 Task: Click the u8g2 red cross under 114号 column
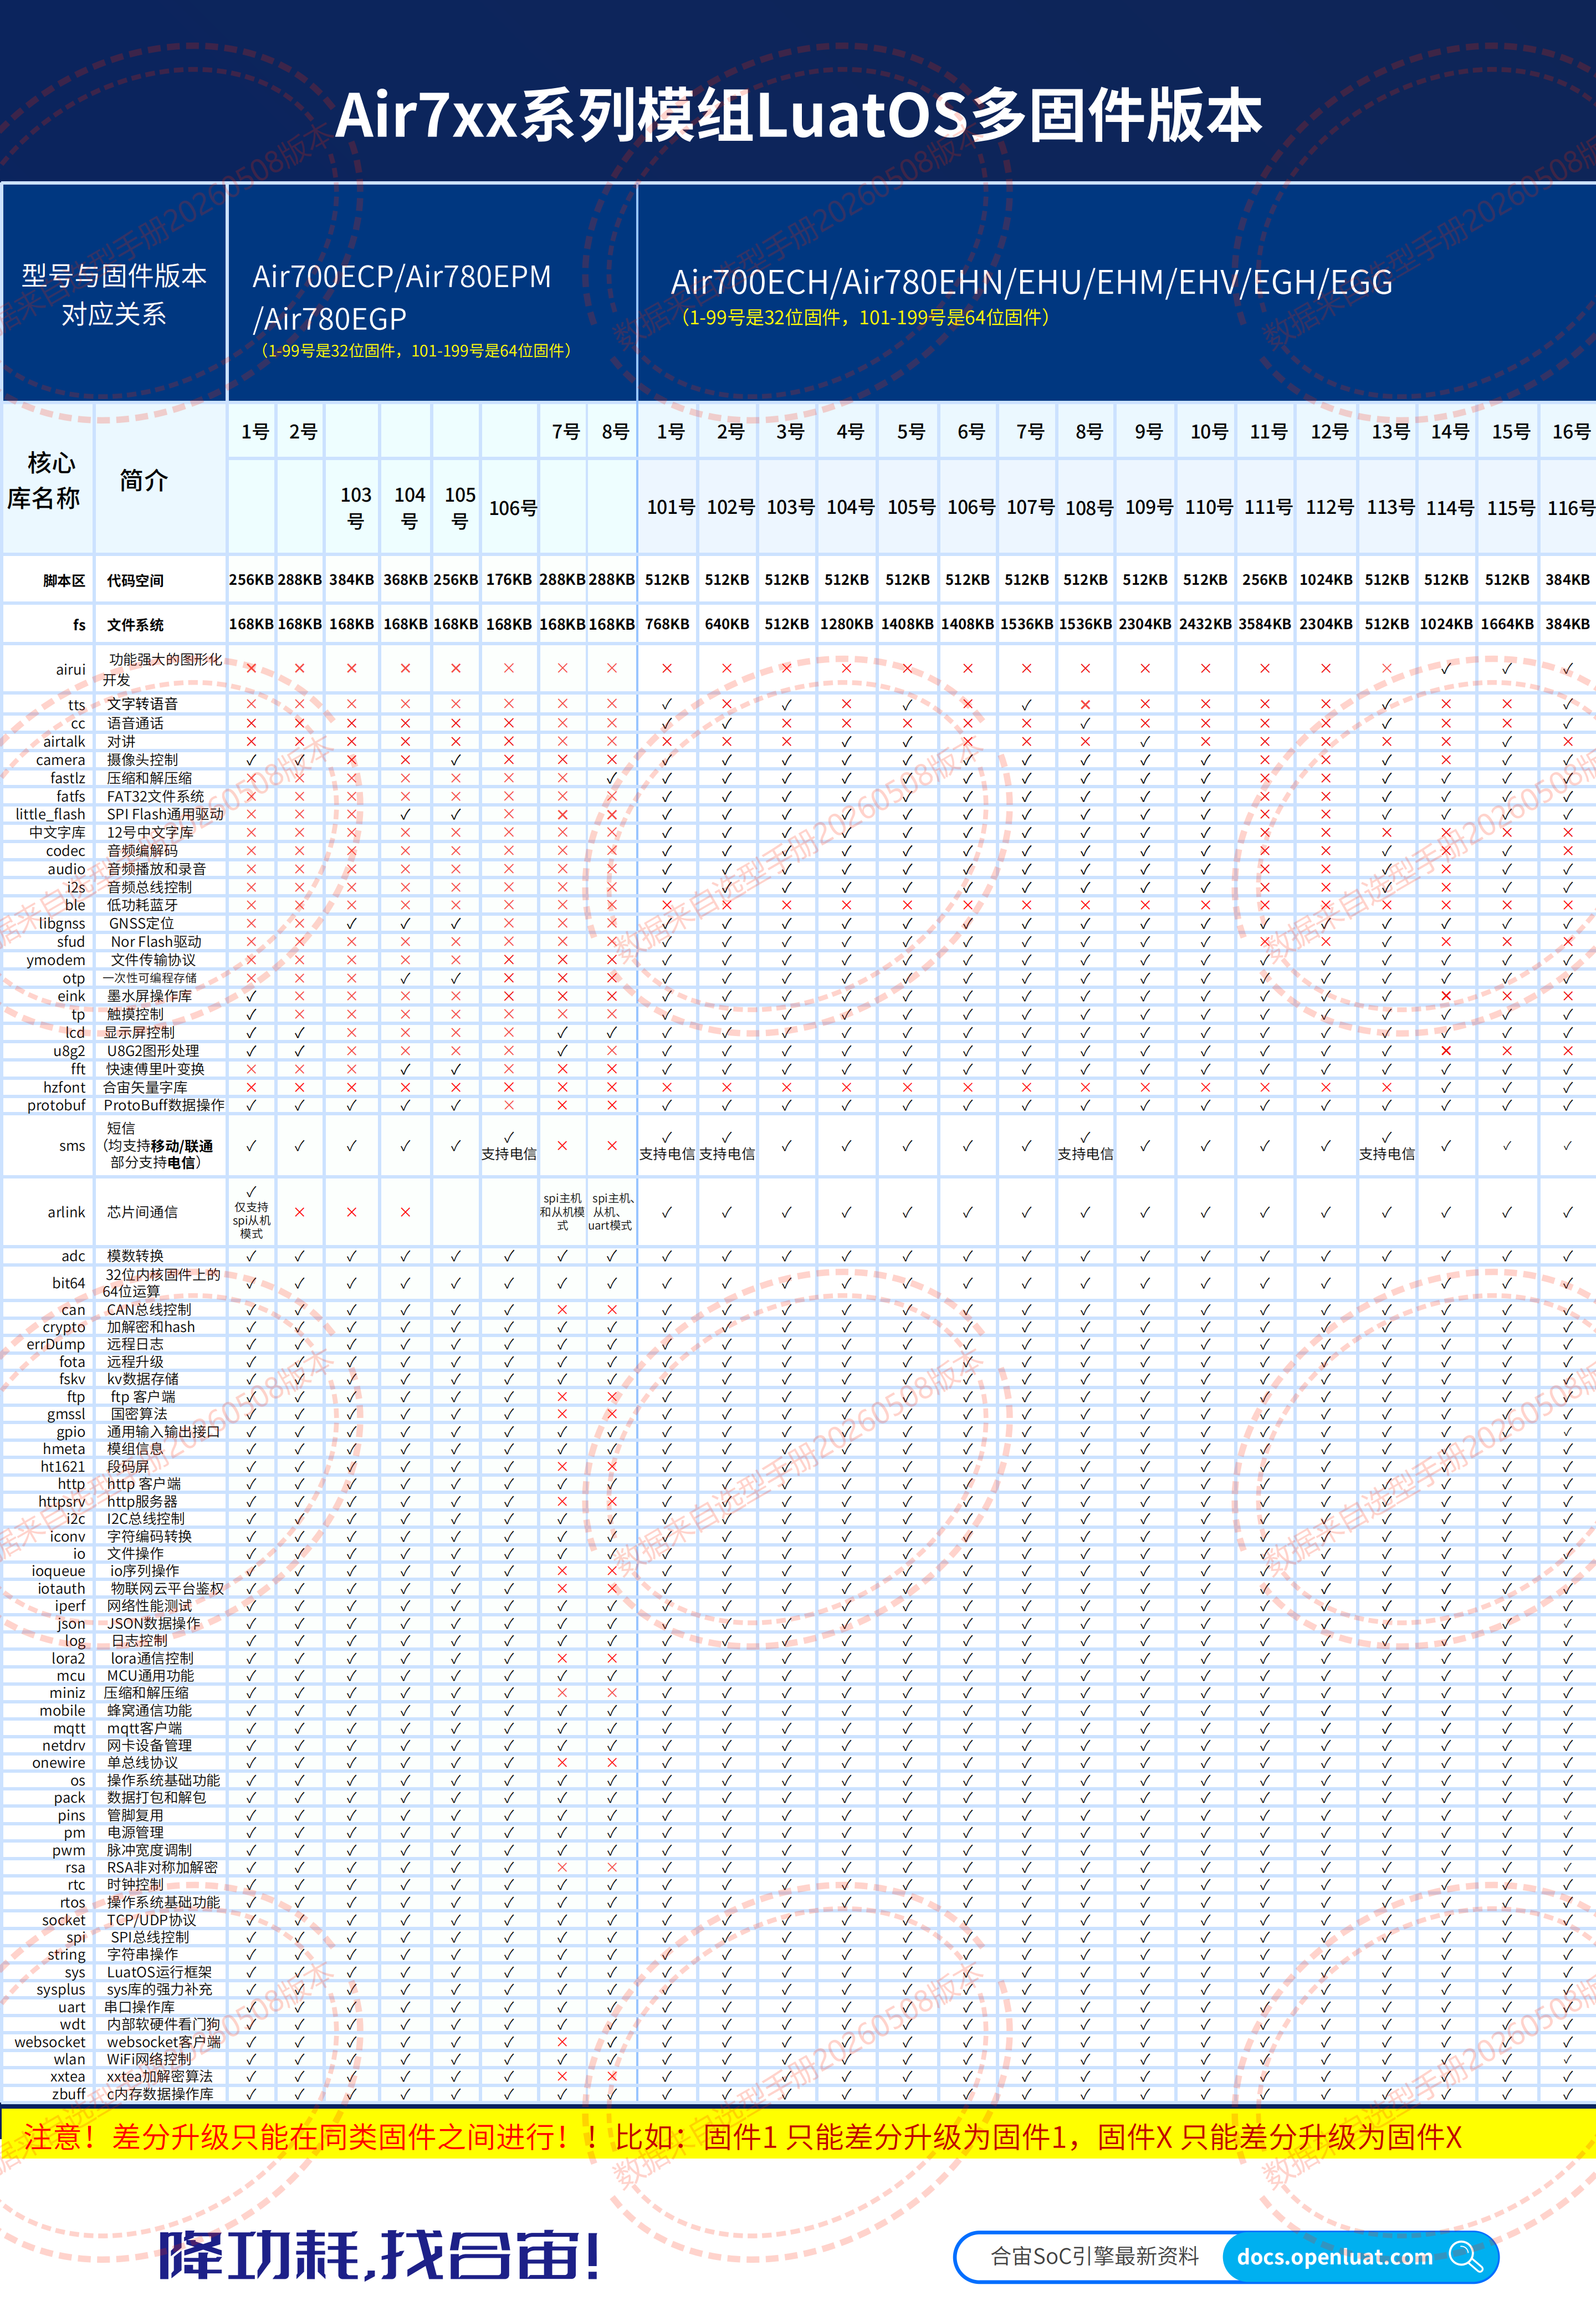click(x=1446, y=1051)
